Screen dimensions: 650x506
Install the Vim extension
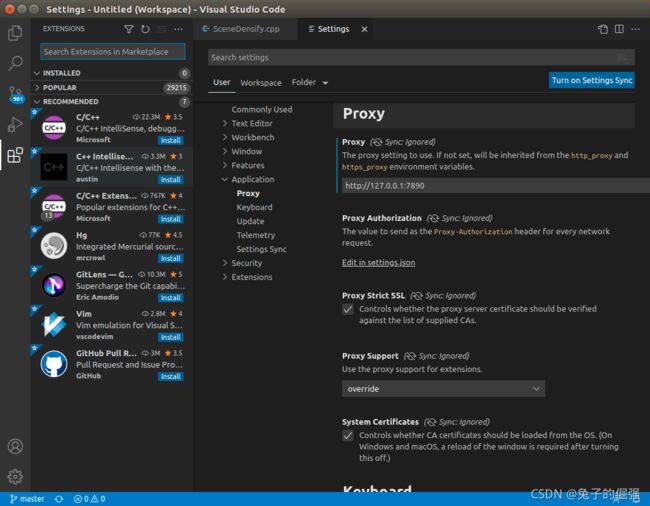[x=170, y=337]
